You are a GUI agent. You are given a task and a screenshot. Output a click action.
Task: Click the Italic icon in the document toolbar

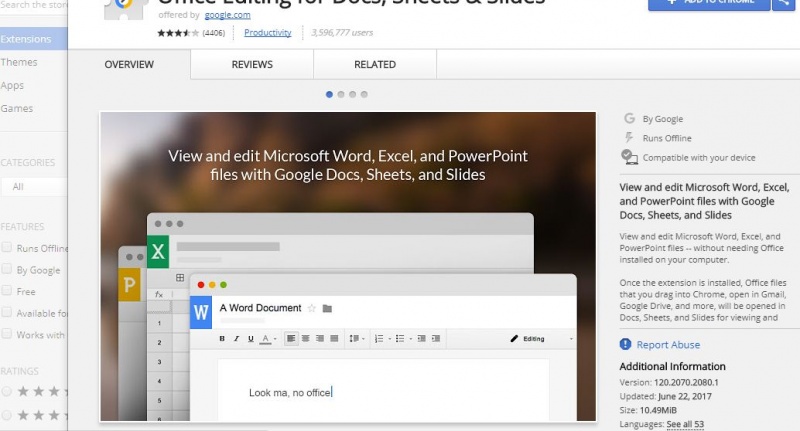click(236, 339)
